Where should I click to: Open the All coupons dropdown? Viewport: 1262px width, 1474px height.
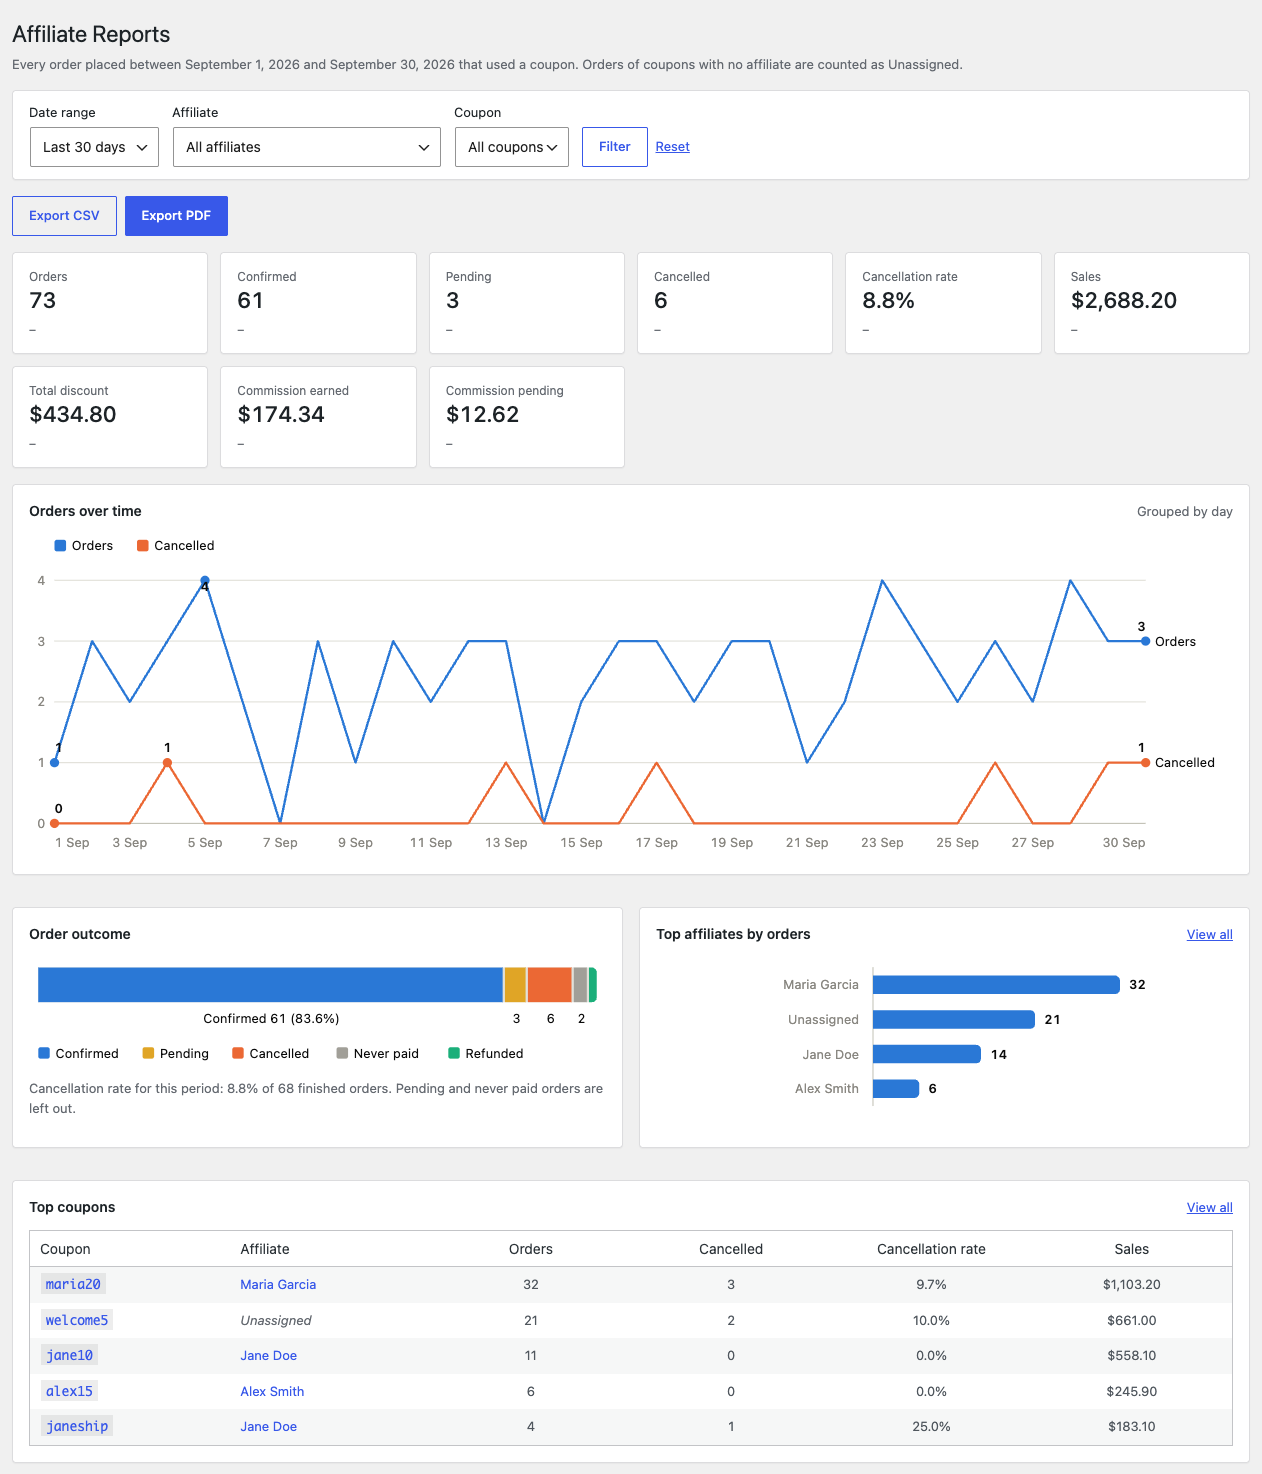512,147
